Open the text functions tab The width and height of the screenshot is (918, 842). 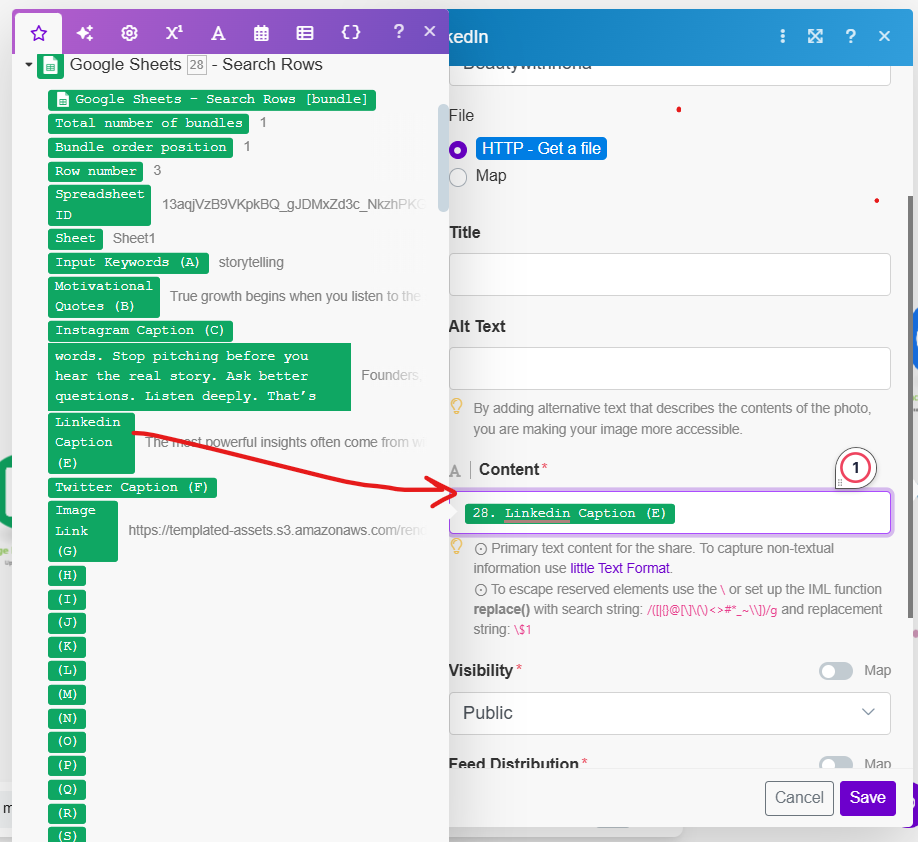(218, 33)
